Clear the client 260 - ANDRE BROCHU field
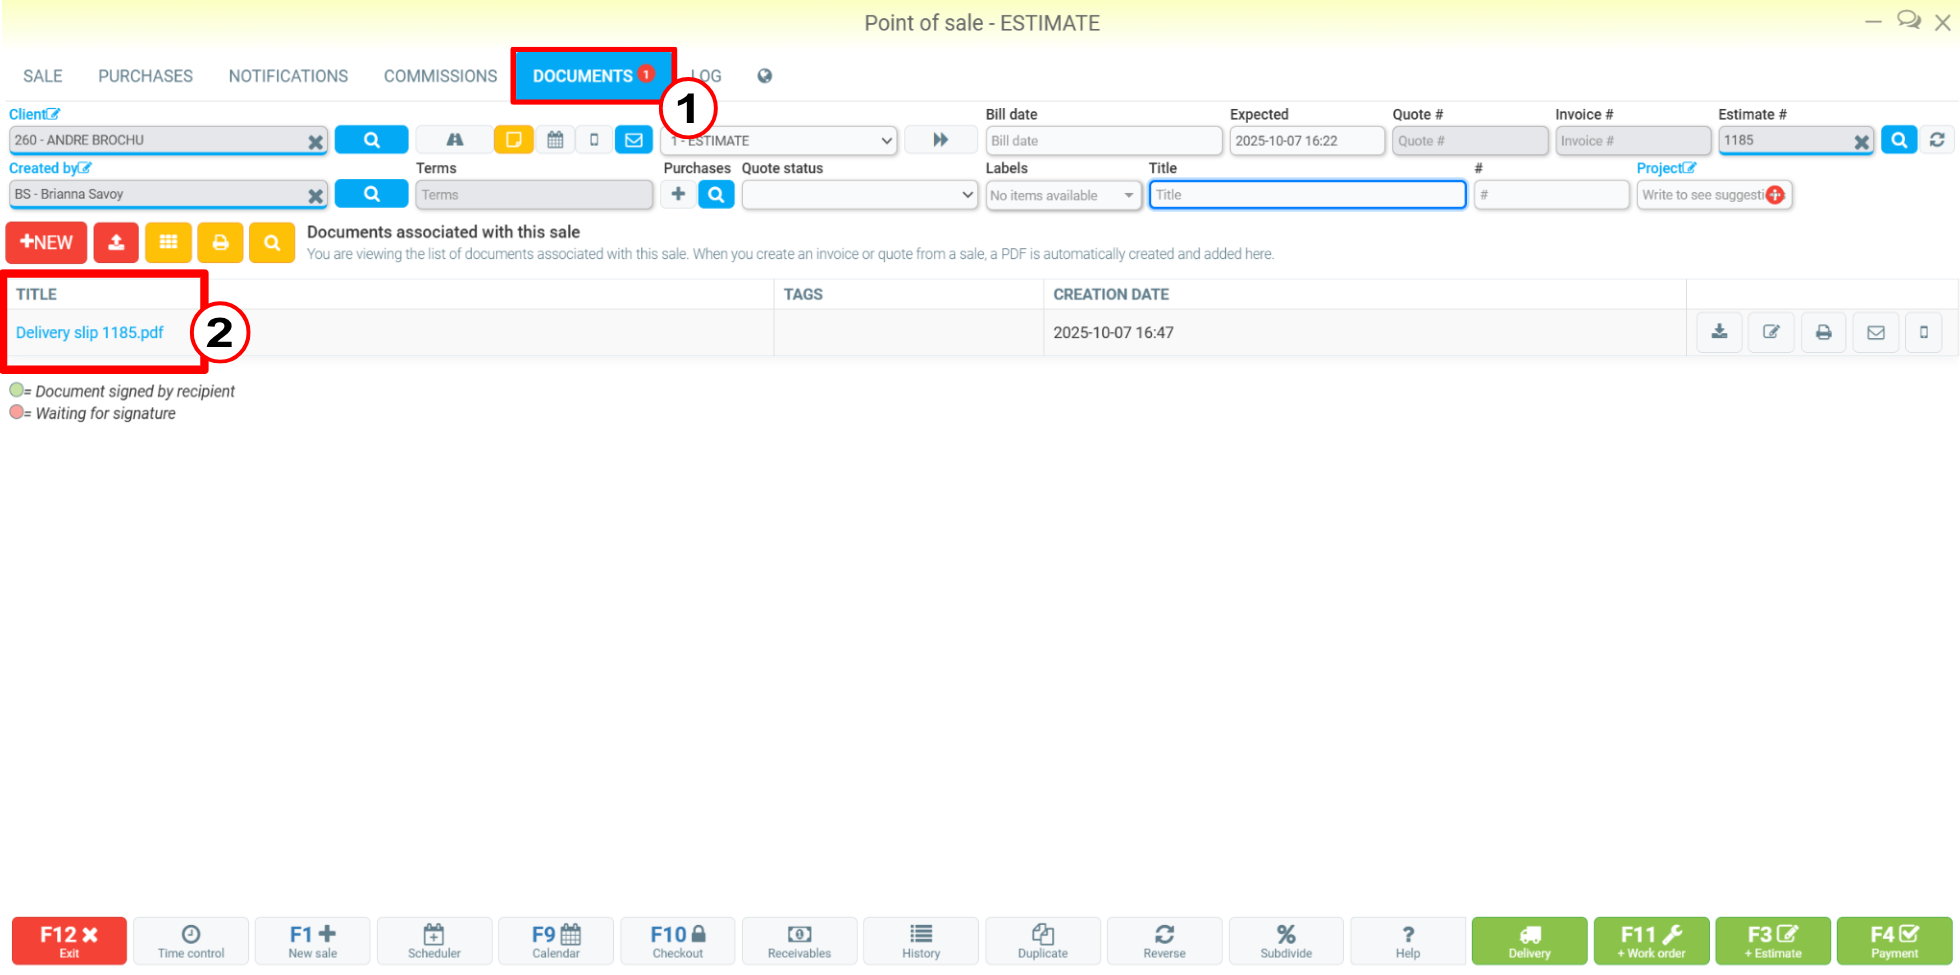 316,141
